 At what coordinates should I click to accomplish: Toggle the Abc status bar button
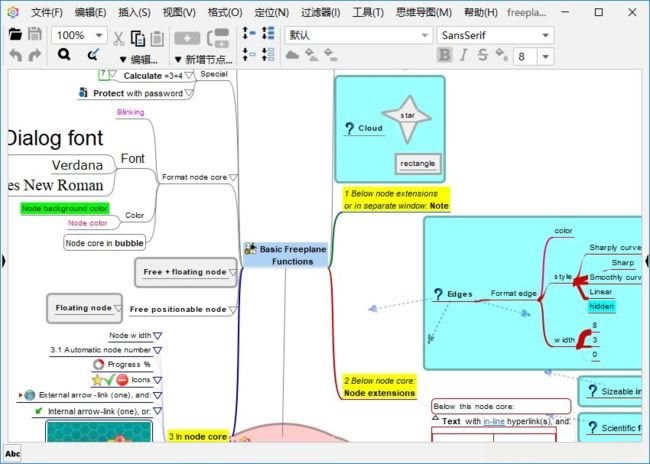pos(12,454)
